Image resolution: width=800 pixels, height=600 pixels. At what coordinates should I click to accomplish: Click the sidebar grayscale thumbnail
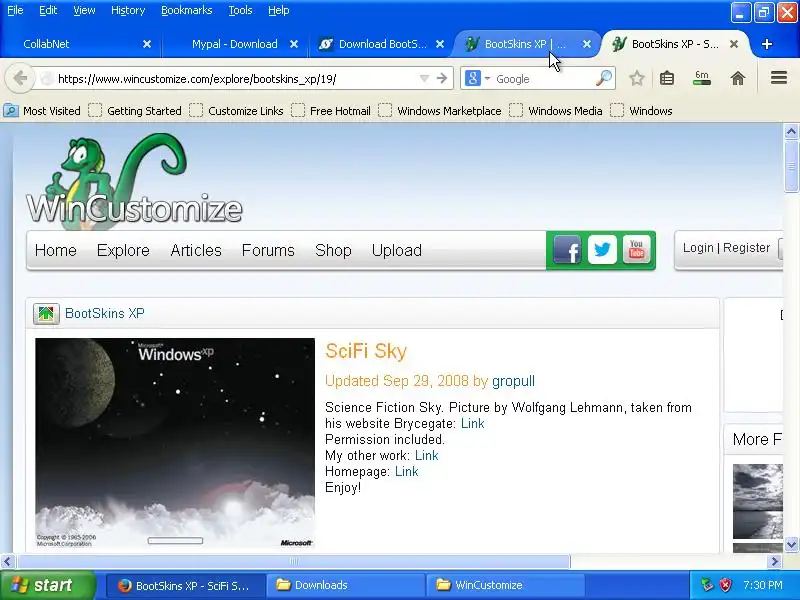pos(758,501)
